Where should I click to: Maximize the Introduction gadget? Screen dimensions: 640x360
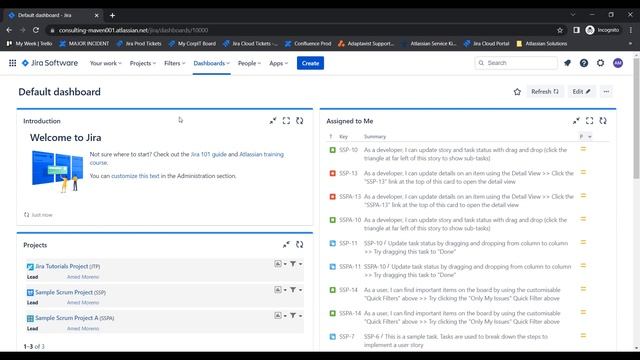[x=286, y=121]
